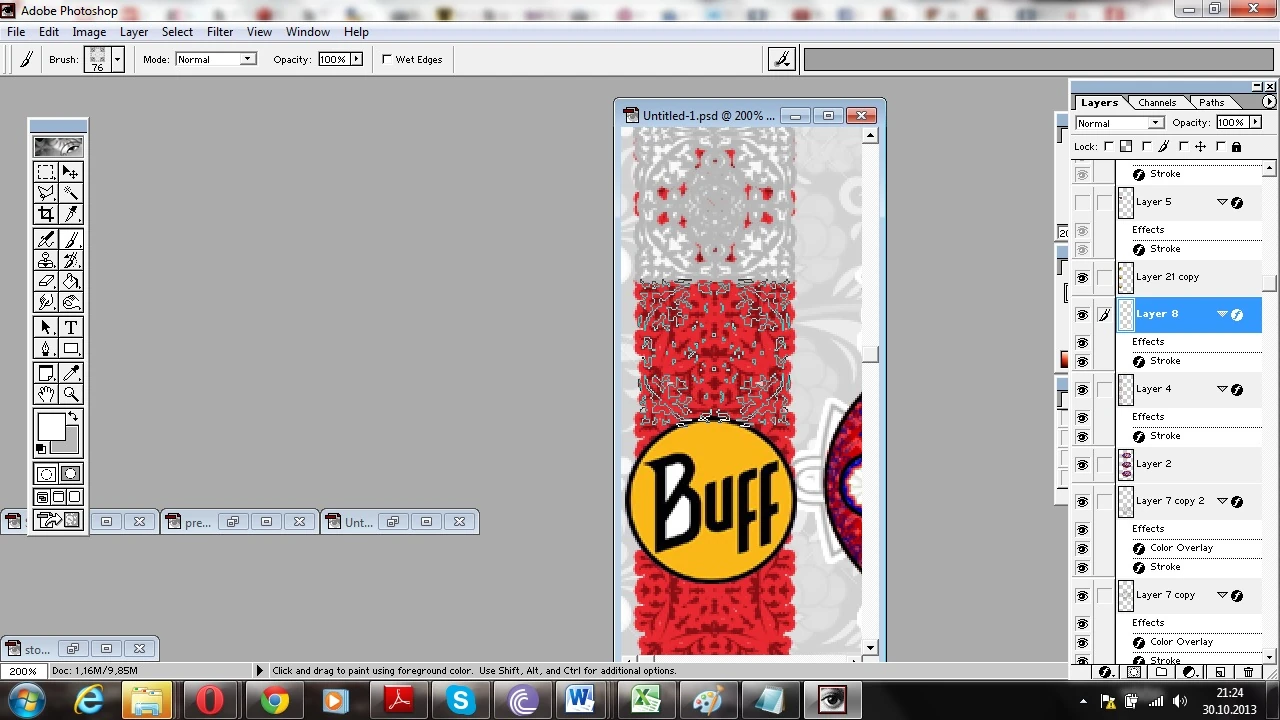
Task: Select the Rectangular Marquee tool
Action: point(46,172)
